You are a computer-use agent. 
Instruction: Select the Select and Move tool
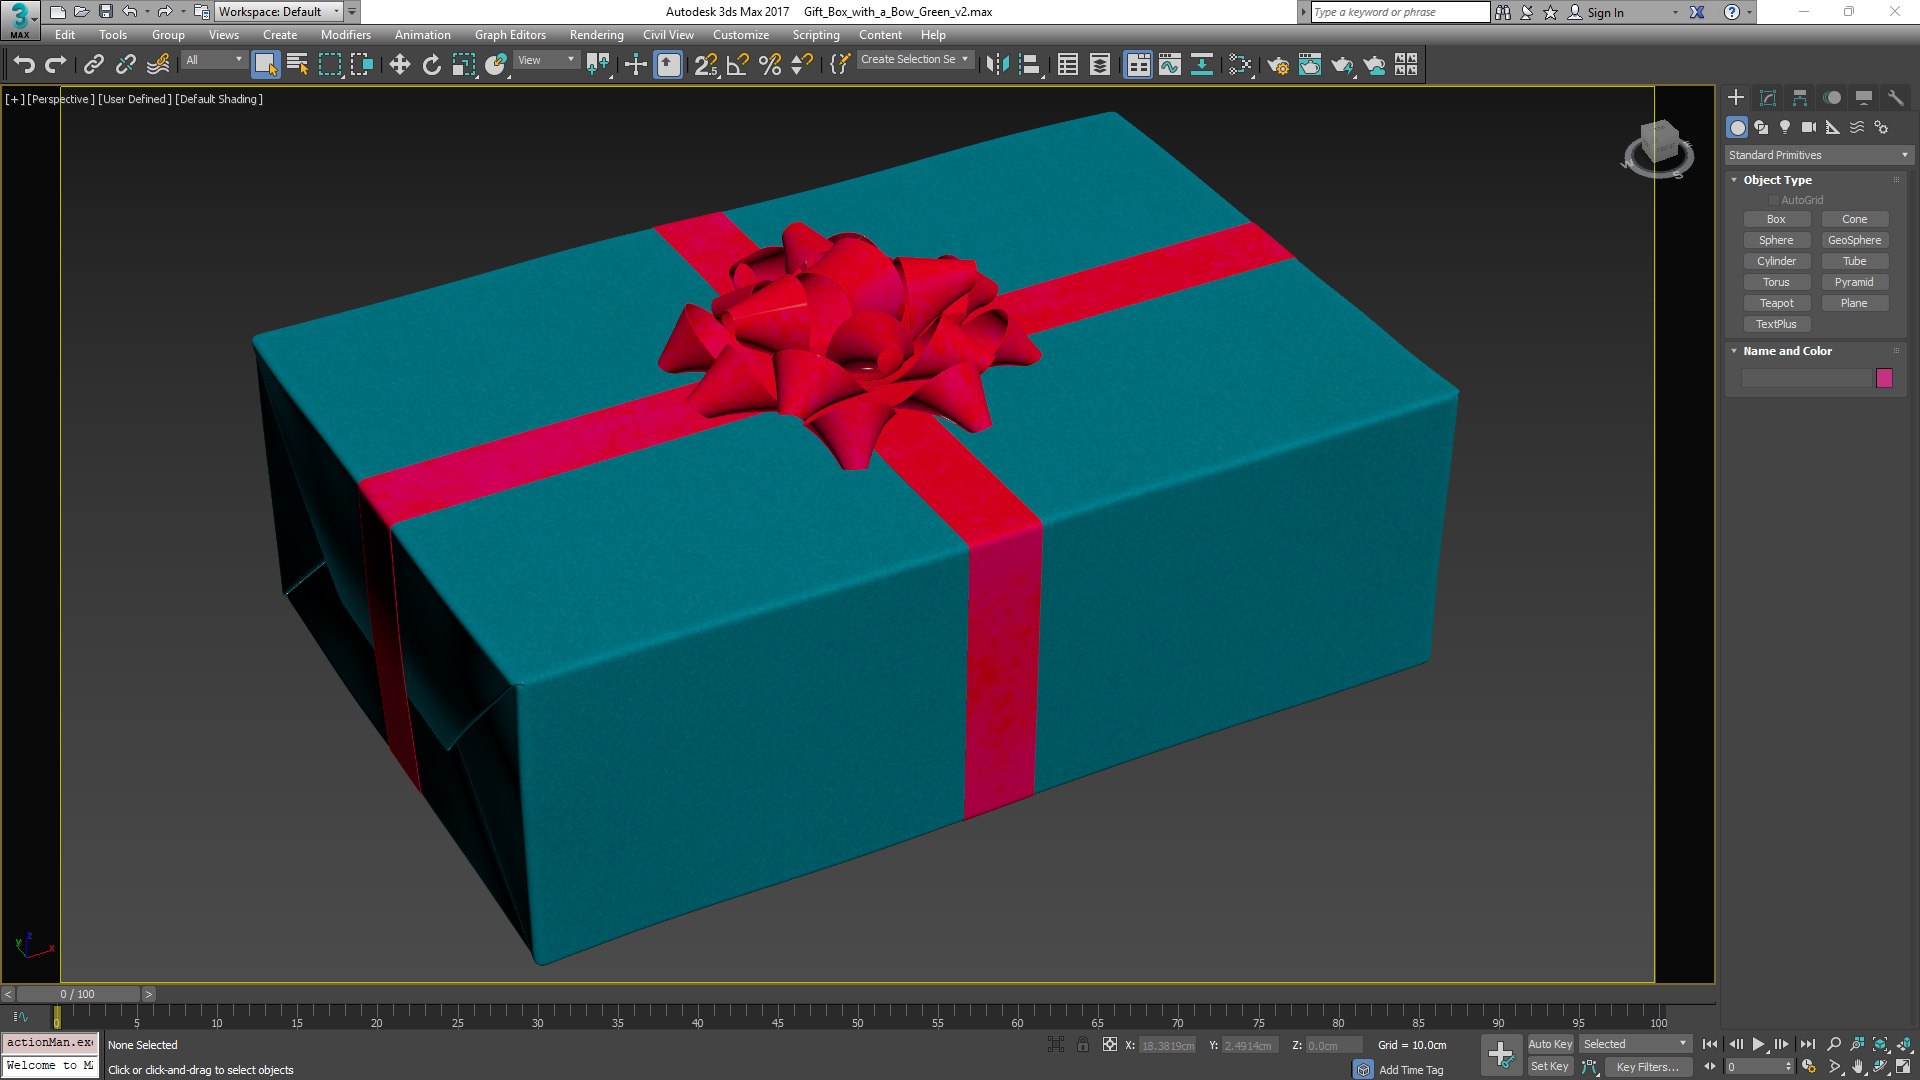click(x=399, y=65)
